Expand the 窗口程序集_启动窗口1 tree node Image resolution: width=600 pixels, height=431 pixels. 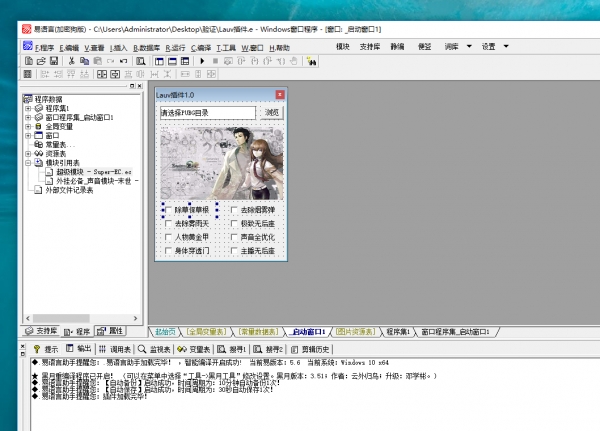[x=28, y=118]
